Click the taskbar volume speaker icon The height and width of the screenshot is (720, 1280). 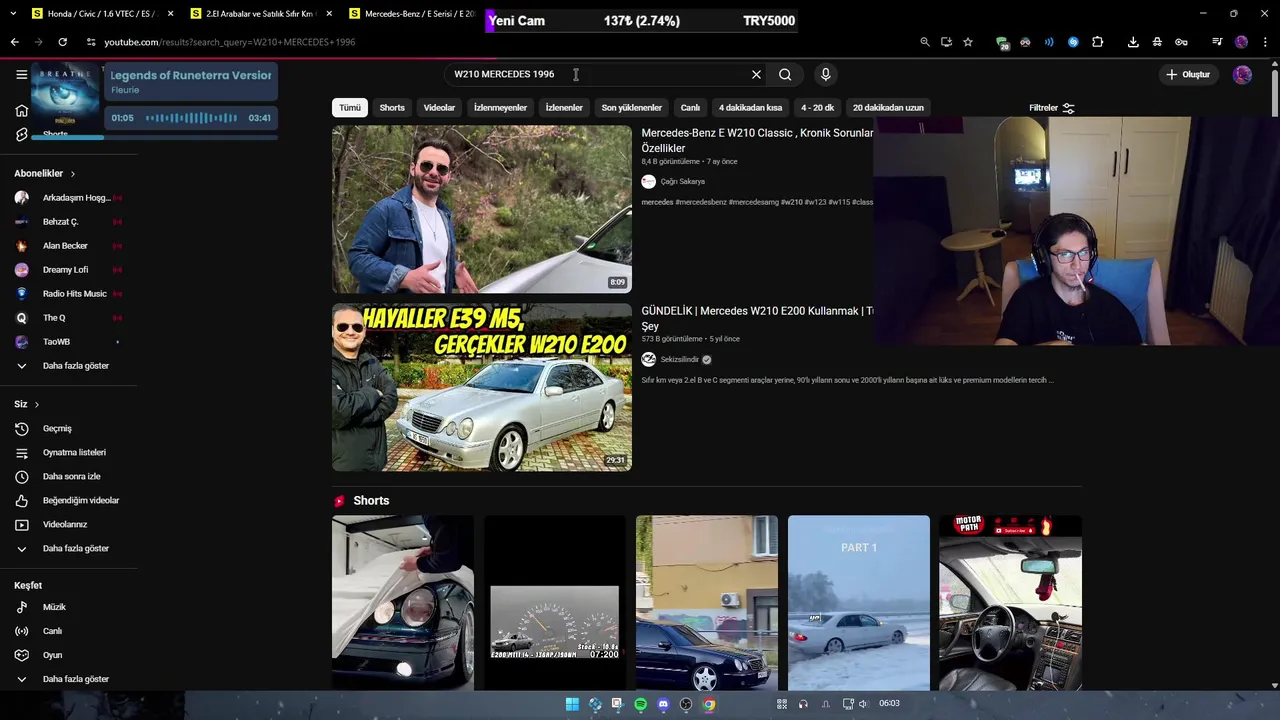tap(863, 704)
